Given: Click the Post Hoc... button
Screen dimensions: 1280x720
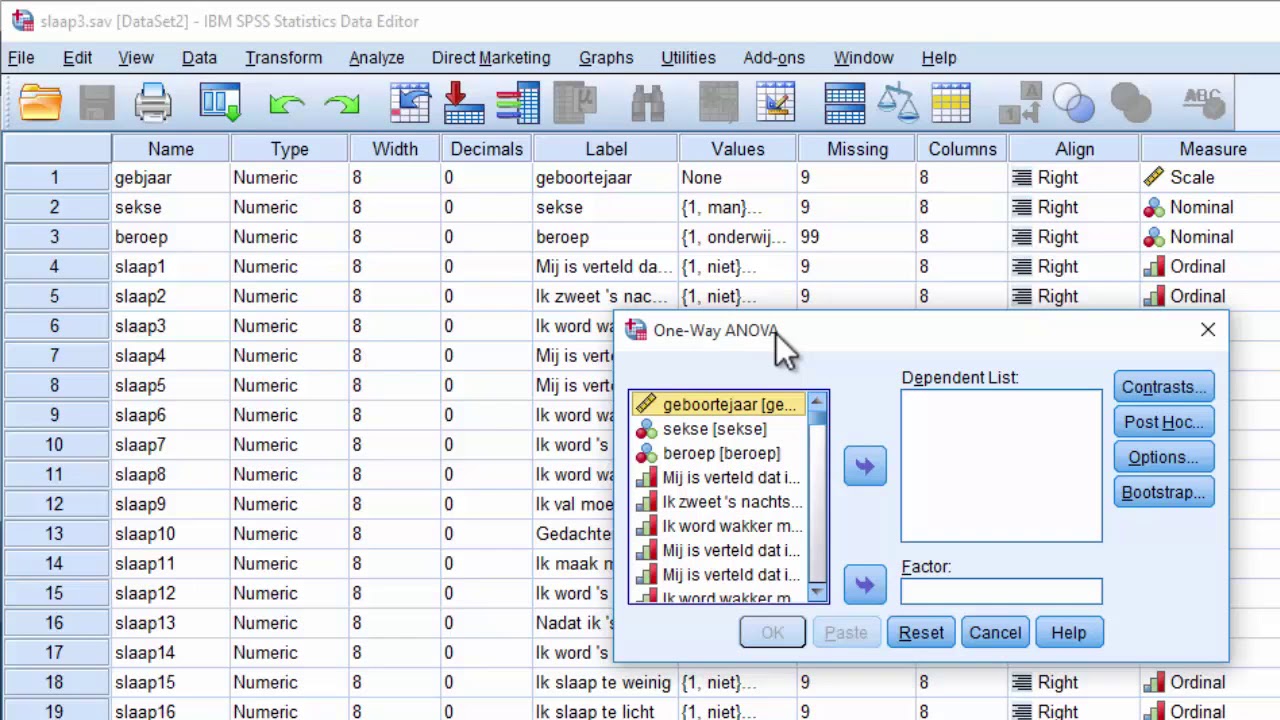Looking at the screenshot, I should (1164, 422).
